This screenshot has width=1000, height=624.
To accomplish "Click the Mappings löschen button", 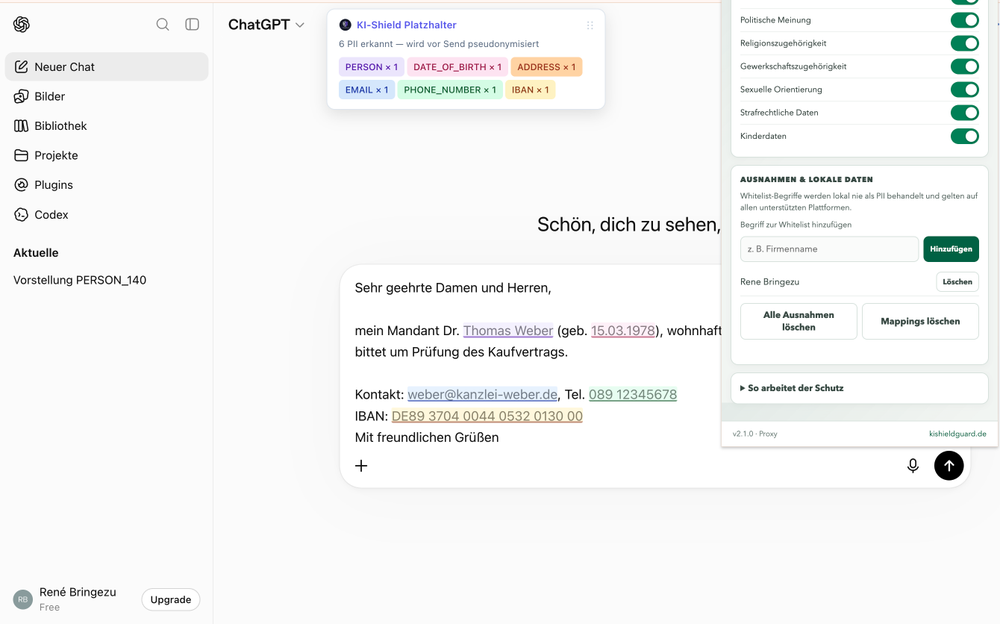I will coord(920,321).
